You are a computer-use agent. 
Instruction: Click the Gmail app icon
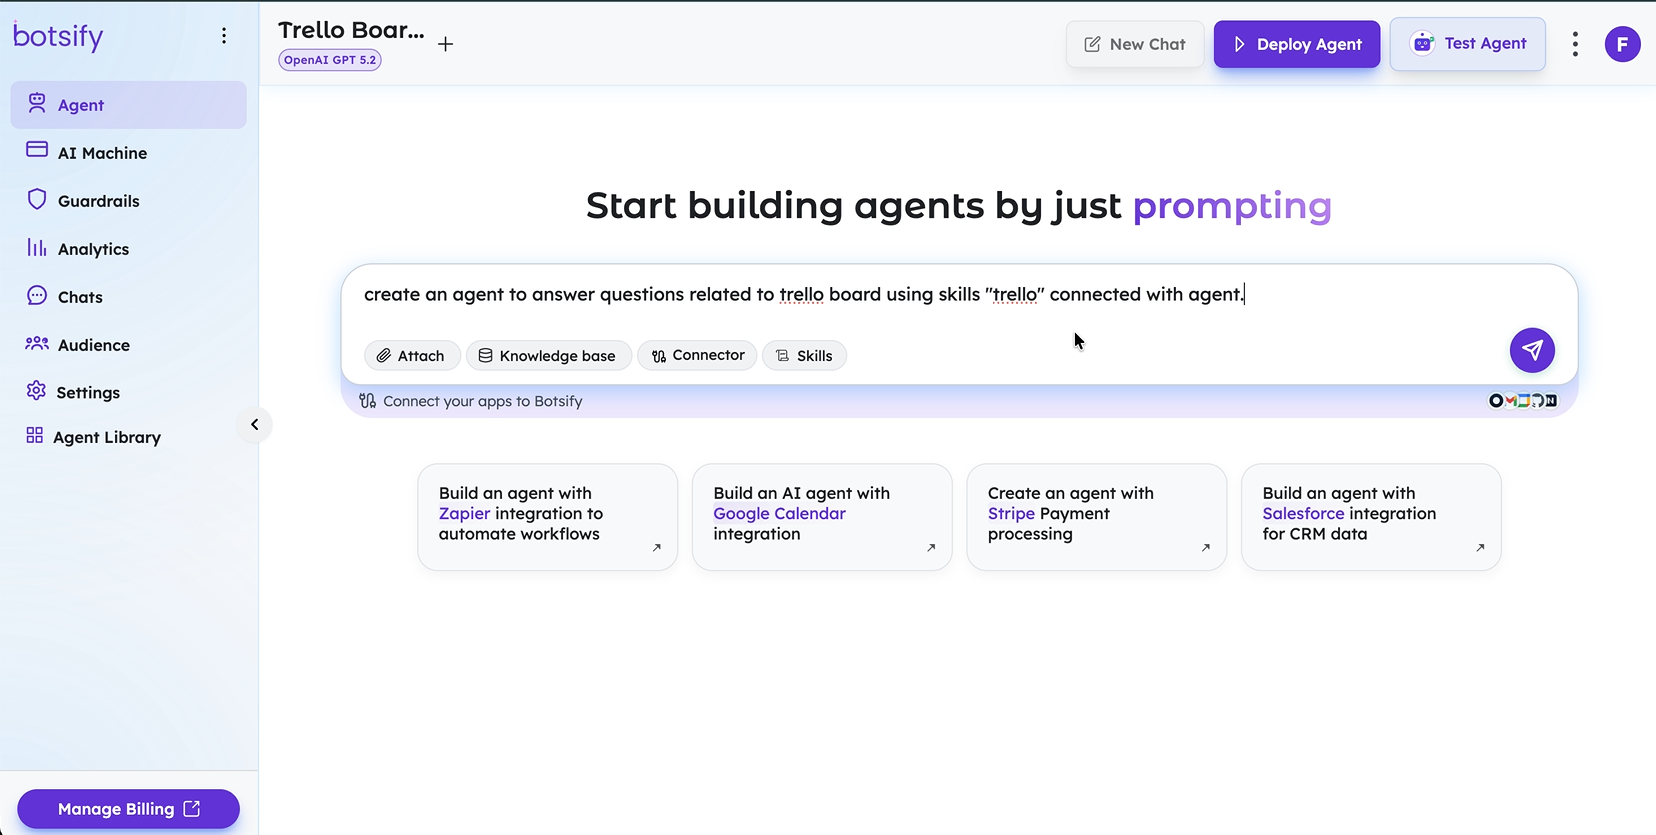[1510, 401]
